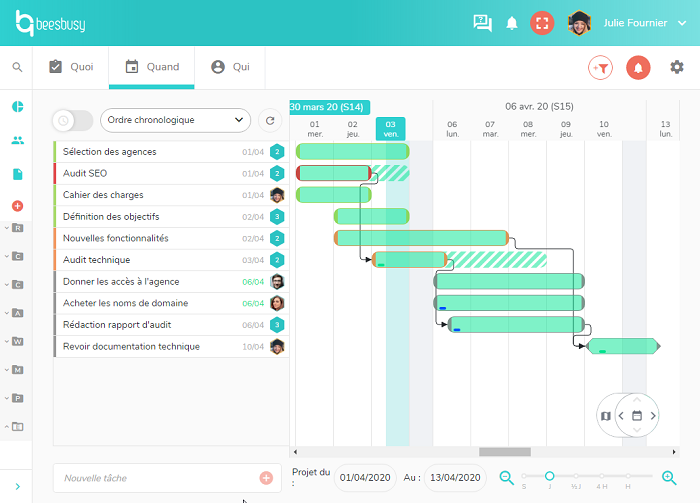Expand the left sidebar with bottom chevron
This screenshot has height=503, width=700.
coord(17,486)
